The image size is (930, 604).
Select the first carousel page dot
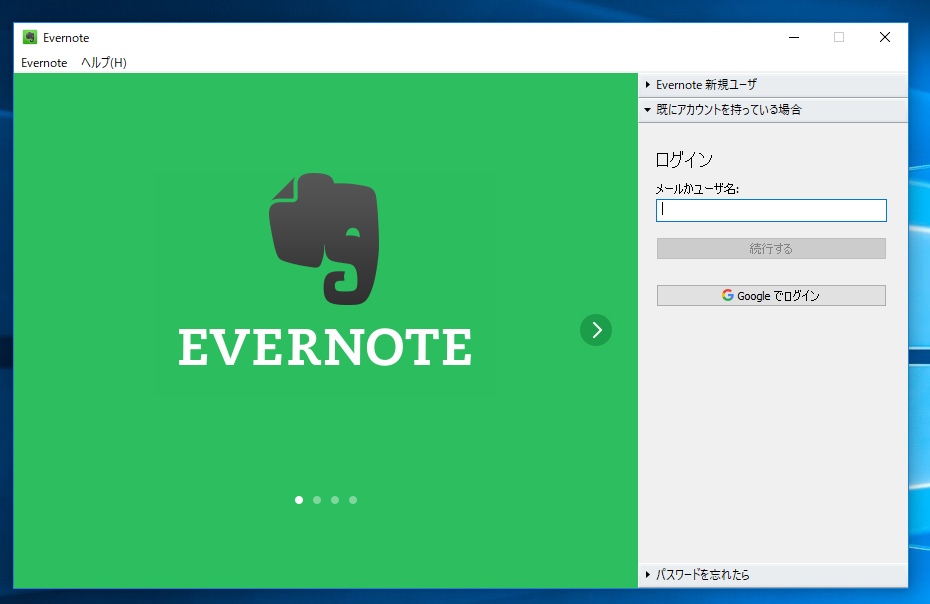(299, 500)
